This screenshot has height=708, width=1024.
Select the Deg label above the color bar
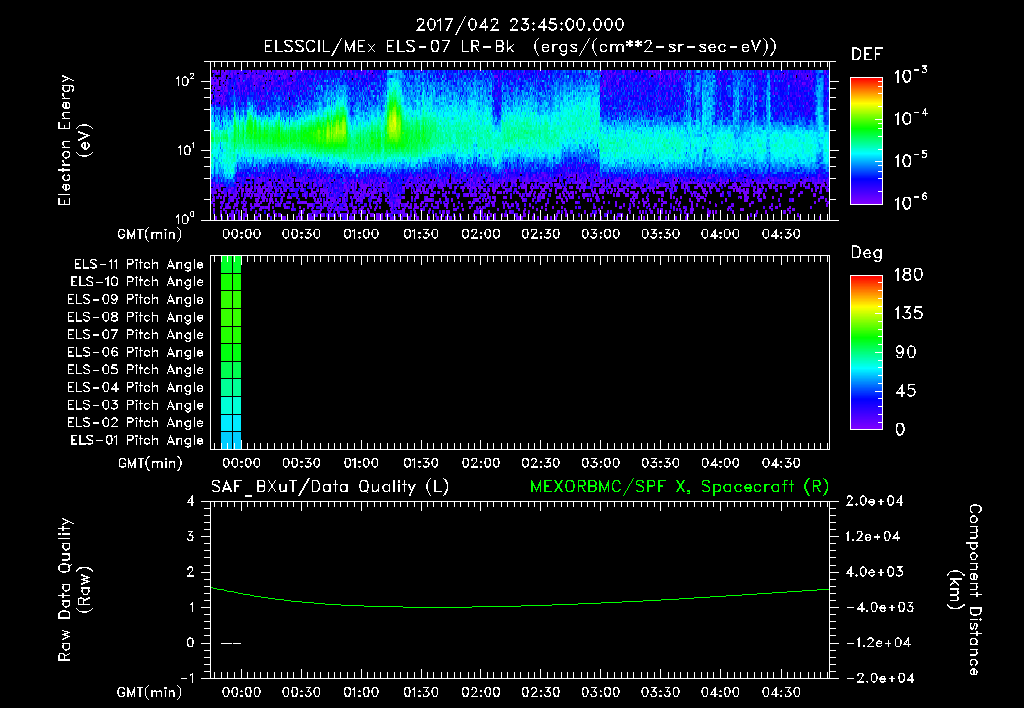point(867,253)
